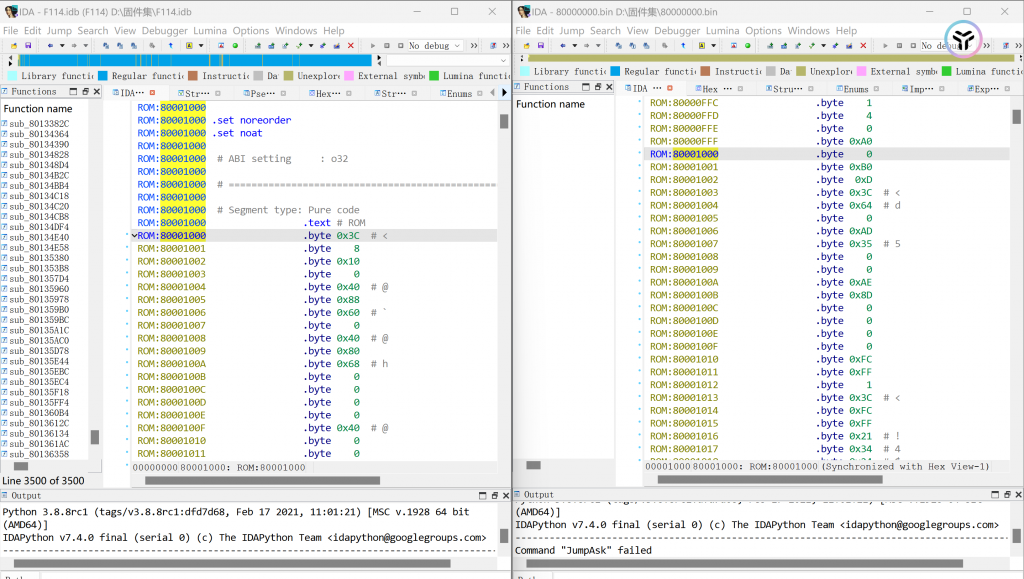Select sub_80134364 in the function list
Screen dimensions: 1024x579
click(x=40, y=134)
